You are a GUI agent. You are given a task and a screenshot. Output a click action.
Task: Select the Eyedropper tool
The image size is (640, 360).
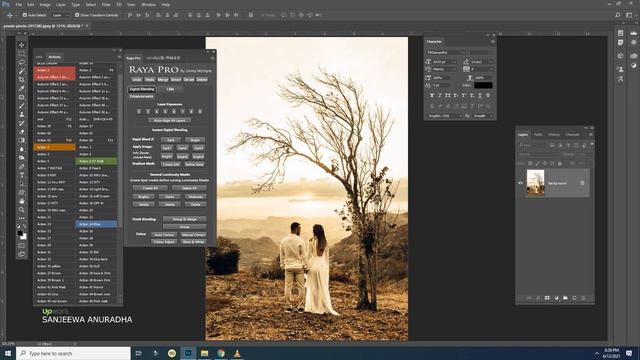22,88
